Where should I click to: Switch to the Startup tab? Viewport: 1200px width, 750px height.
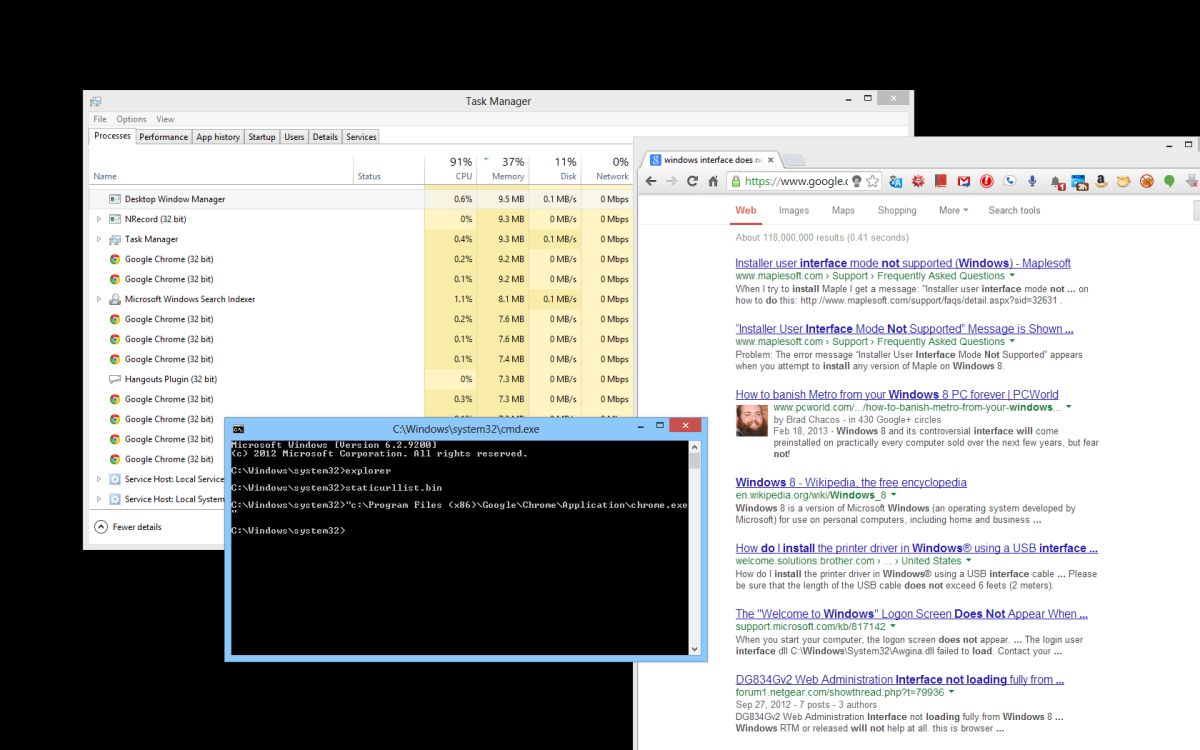[x=262, y=137]
